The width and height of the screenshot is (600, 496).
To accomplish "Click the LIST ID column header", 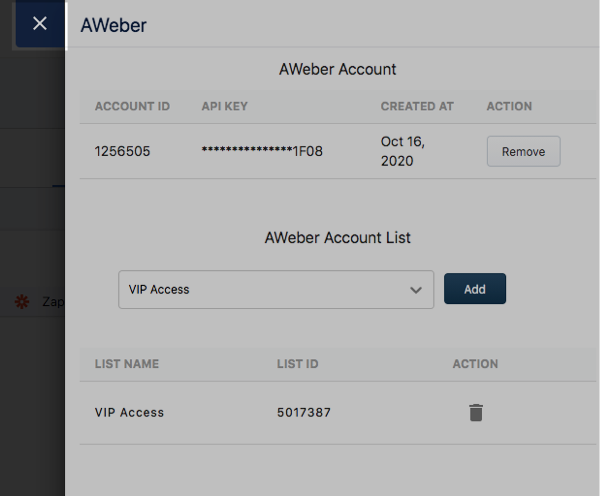I will point(298,364).
